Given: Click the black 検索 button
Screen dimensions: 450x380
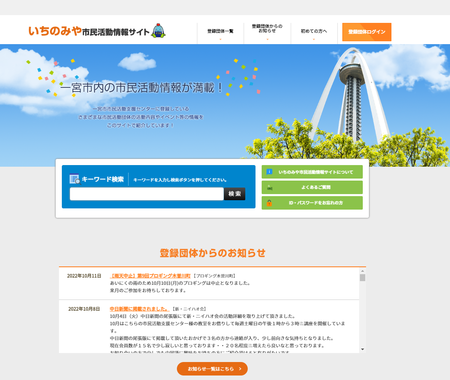Looking at the screenshot, I should [235, 194].
